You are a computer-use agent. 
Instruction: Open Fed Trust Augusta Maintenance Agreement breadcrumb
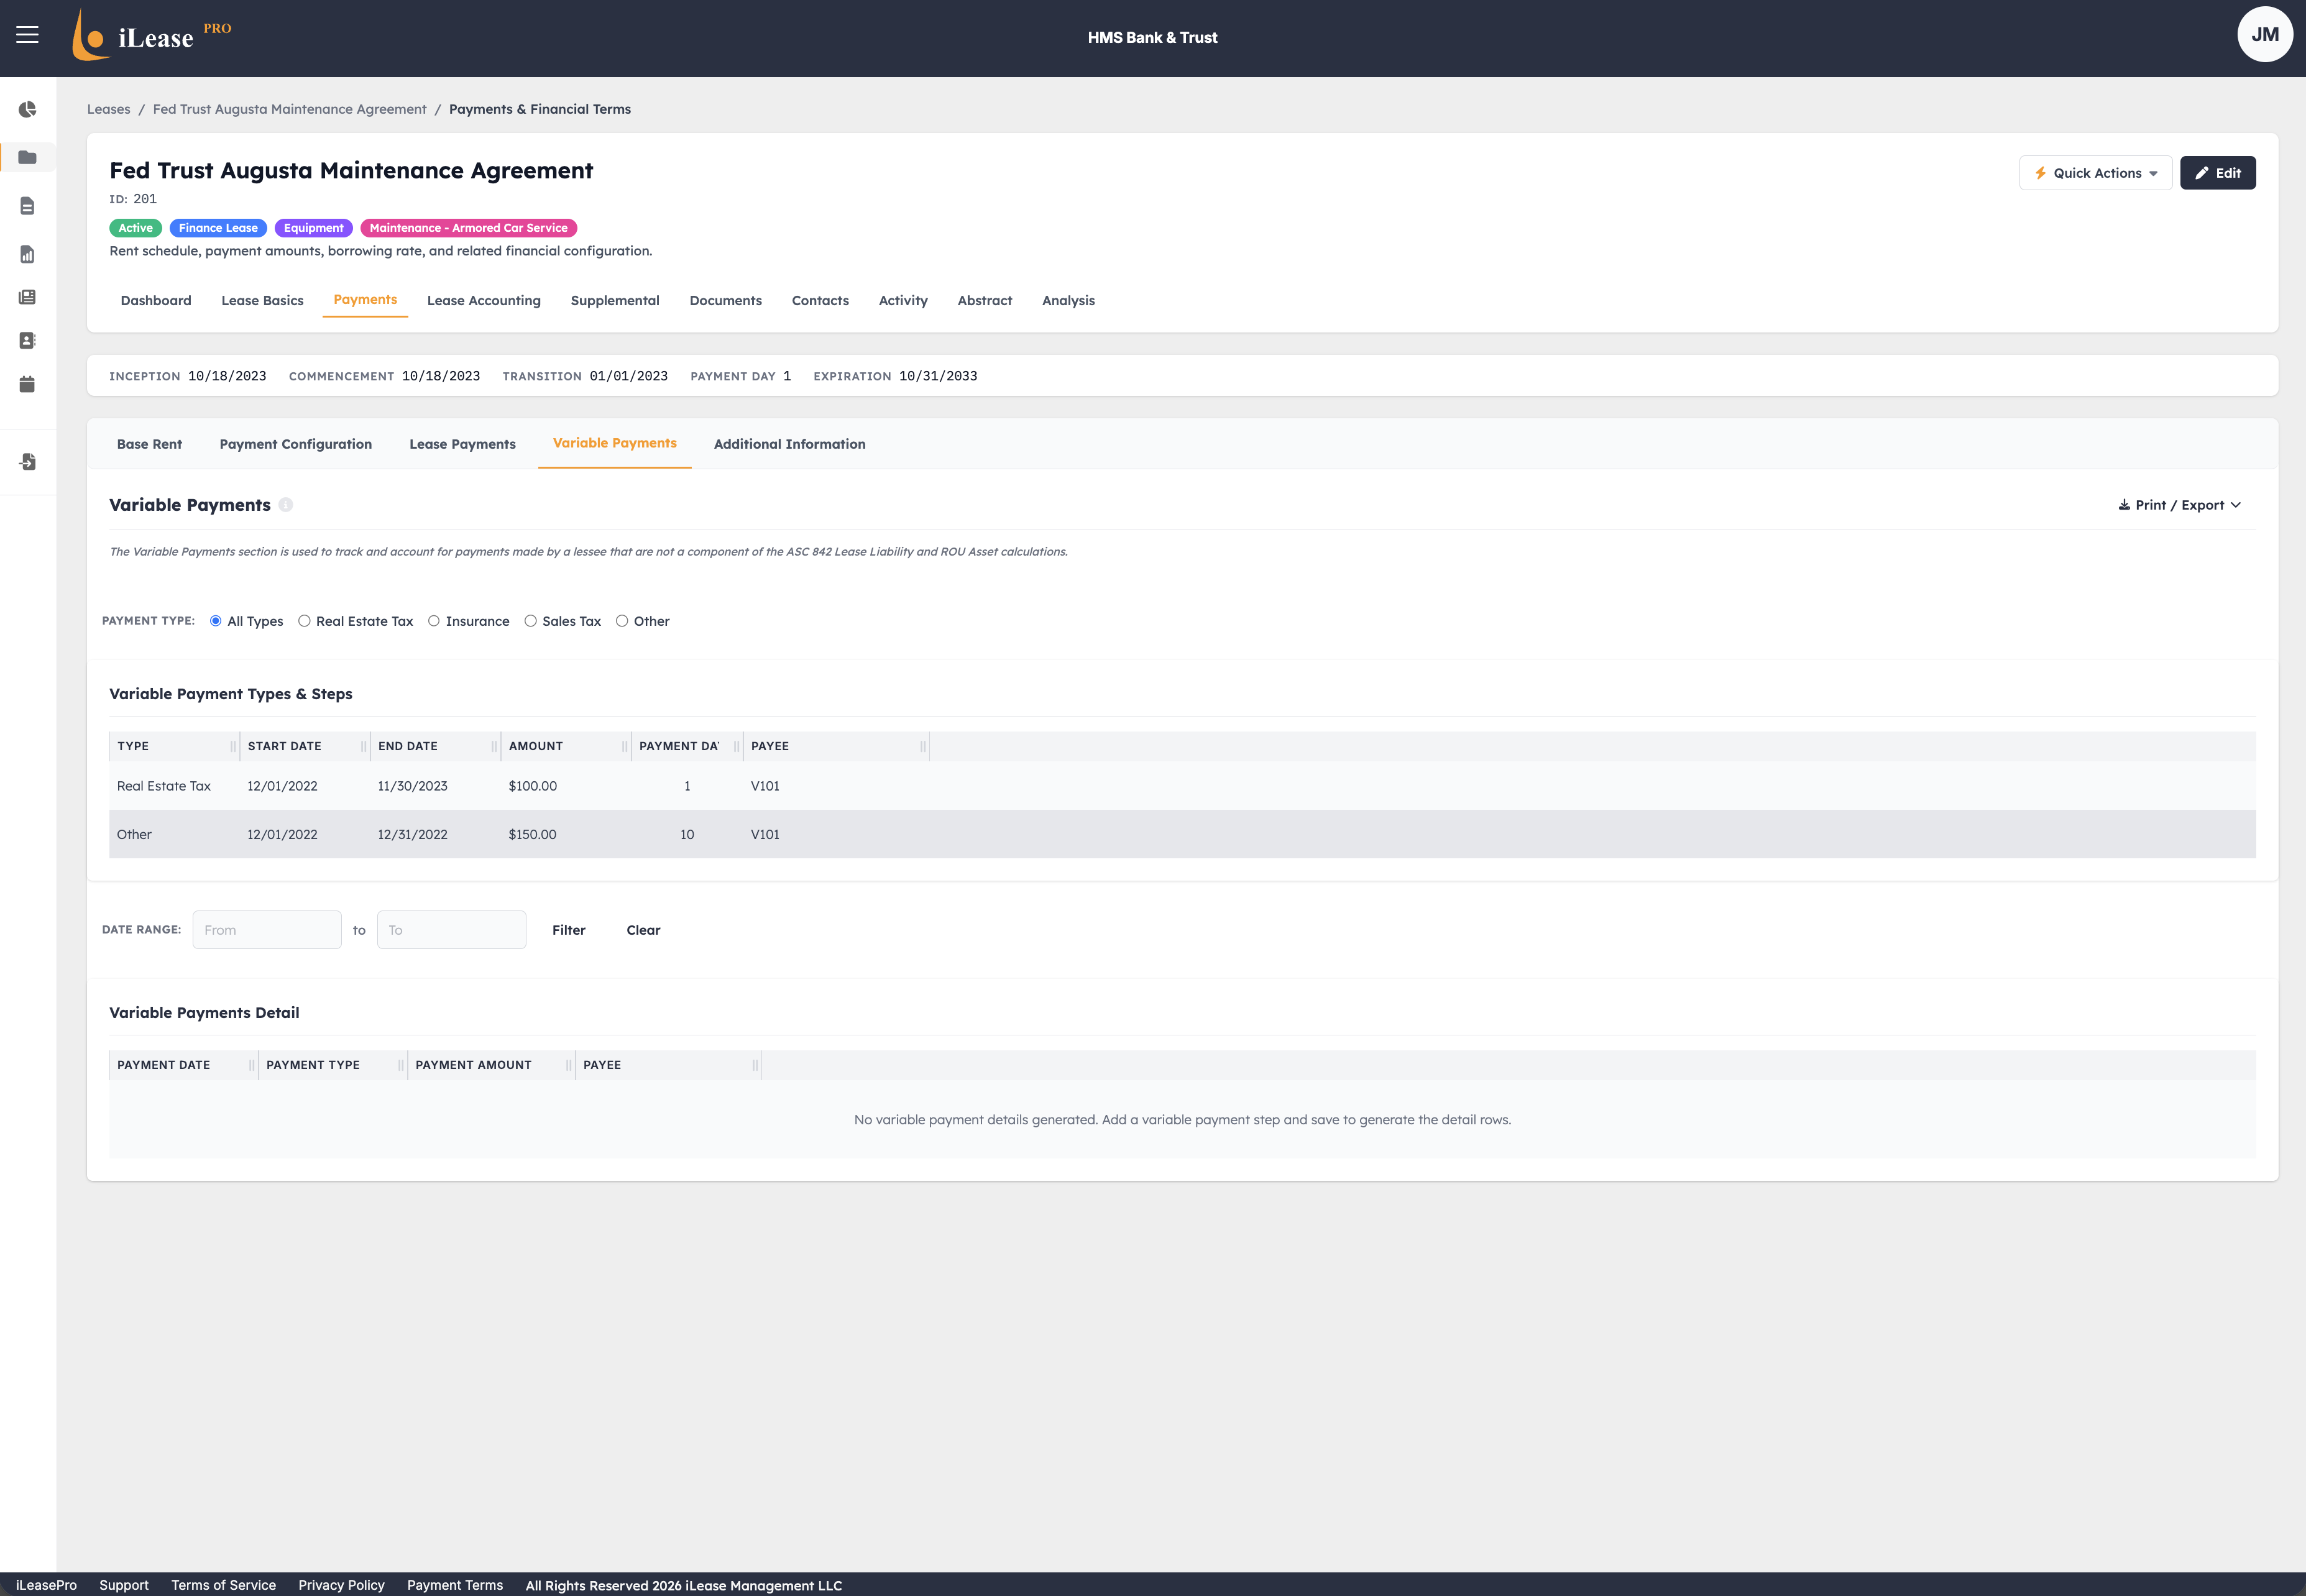(290, 109)
